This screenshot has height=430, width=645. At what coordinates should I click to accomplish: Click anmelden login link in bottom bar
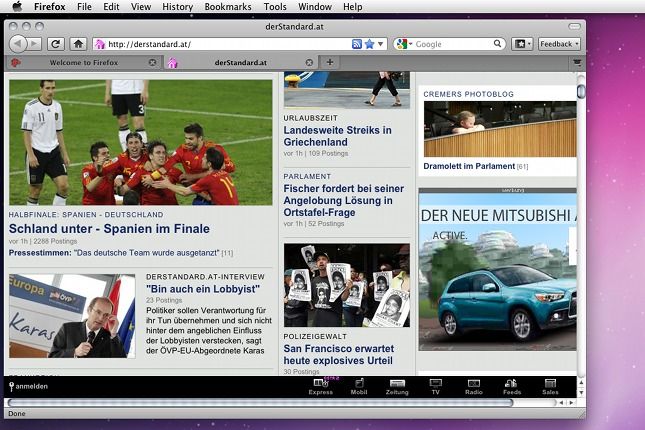tap(28, 386)
